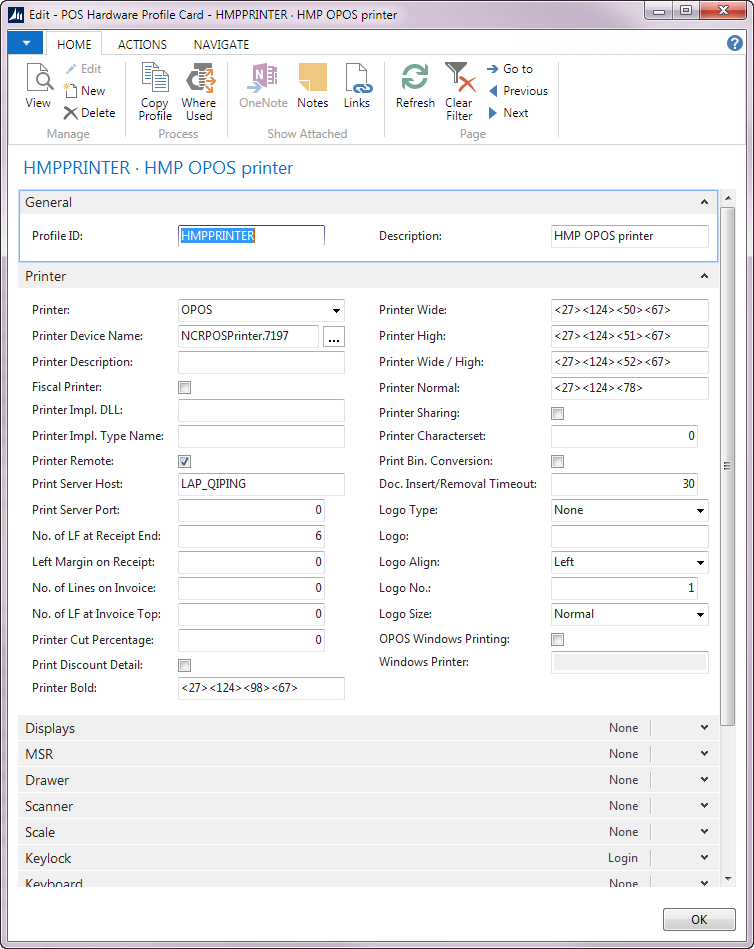Open the NAVIGATE ribbon tab
The image size is (754, 949).
[221, 44]
